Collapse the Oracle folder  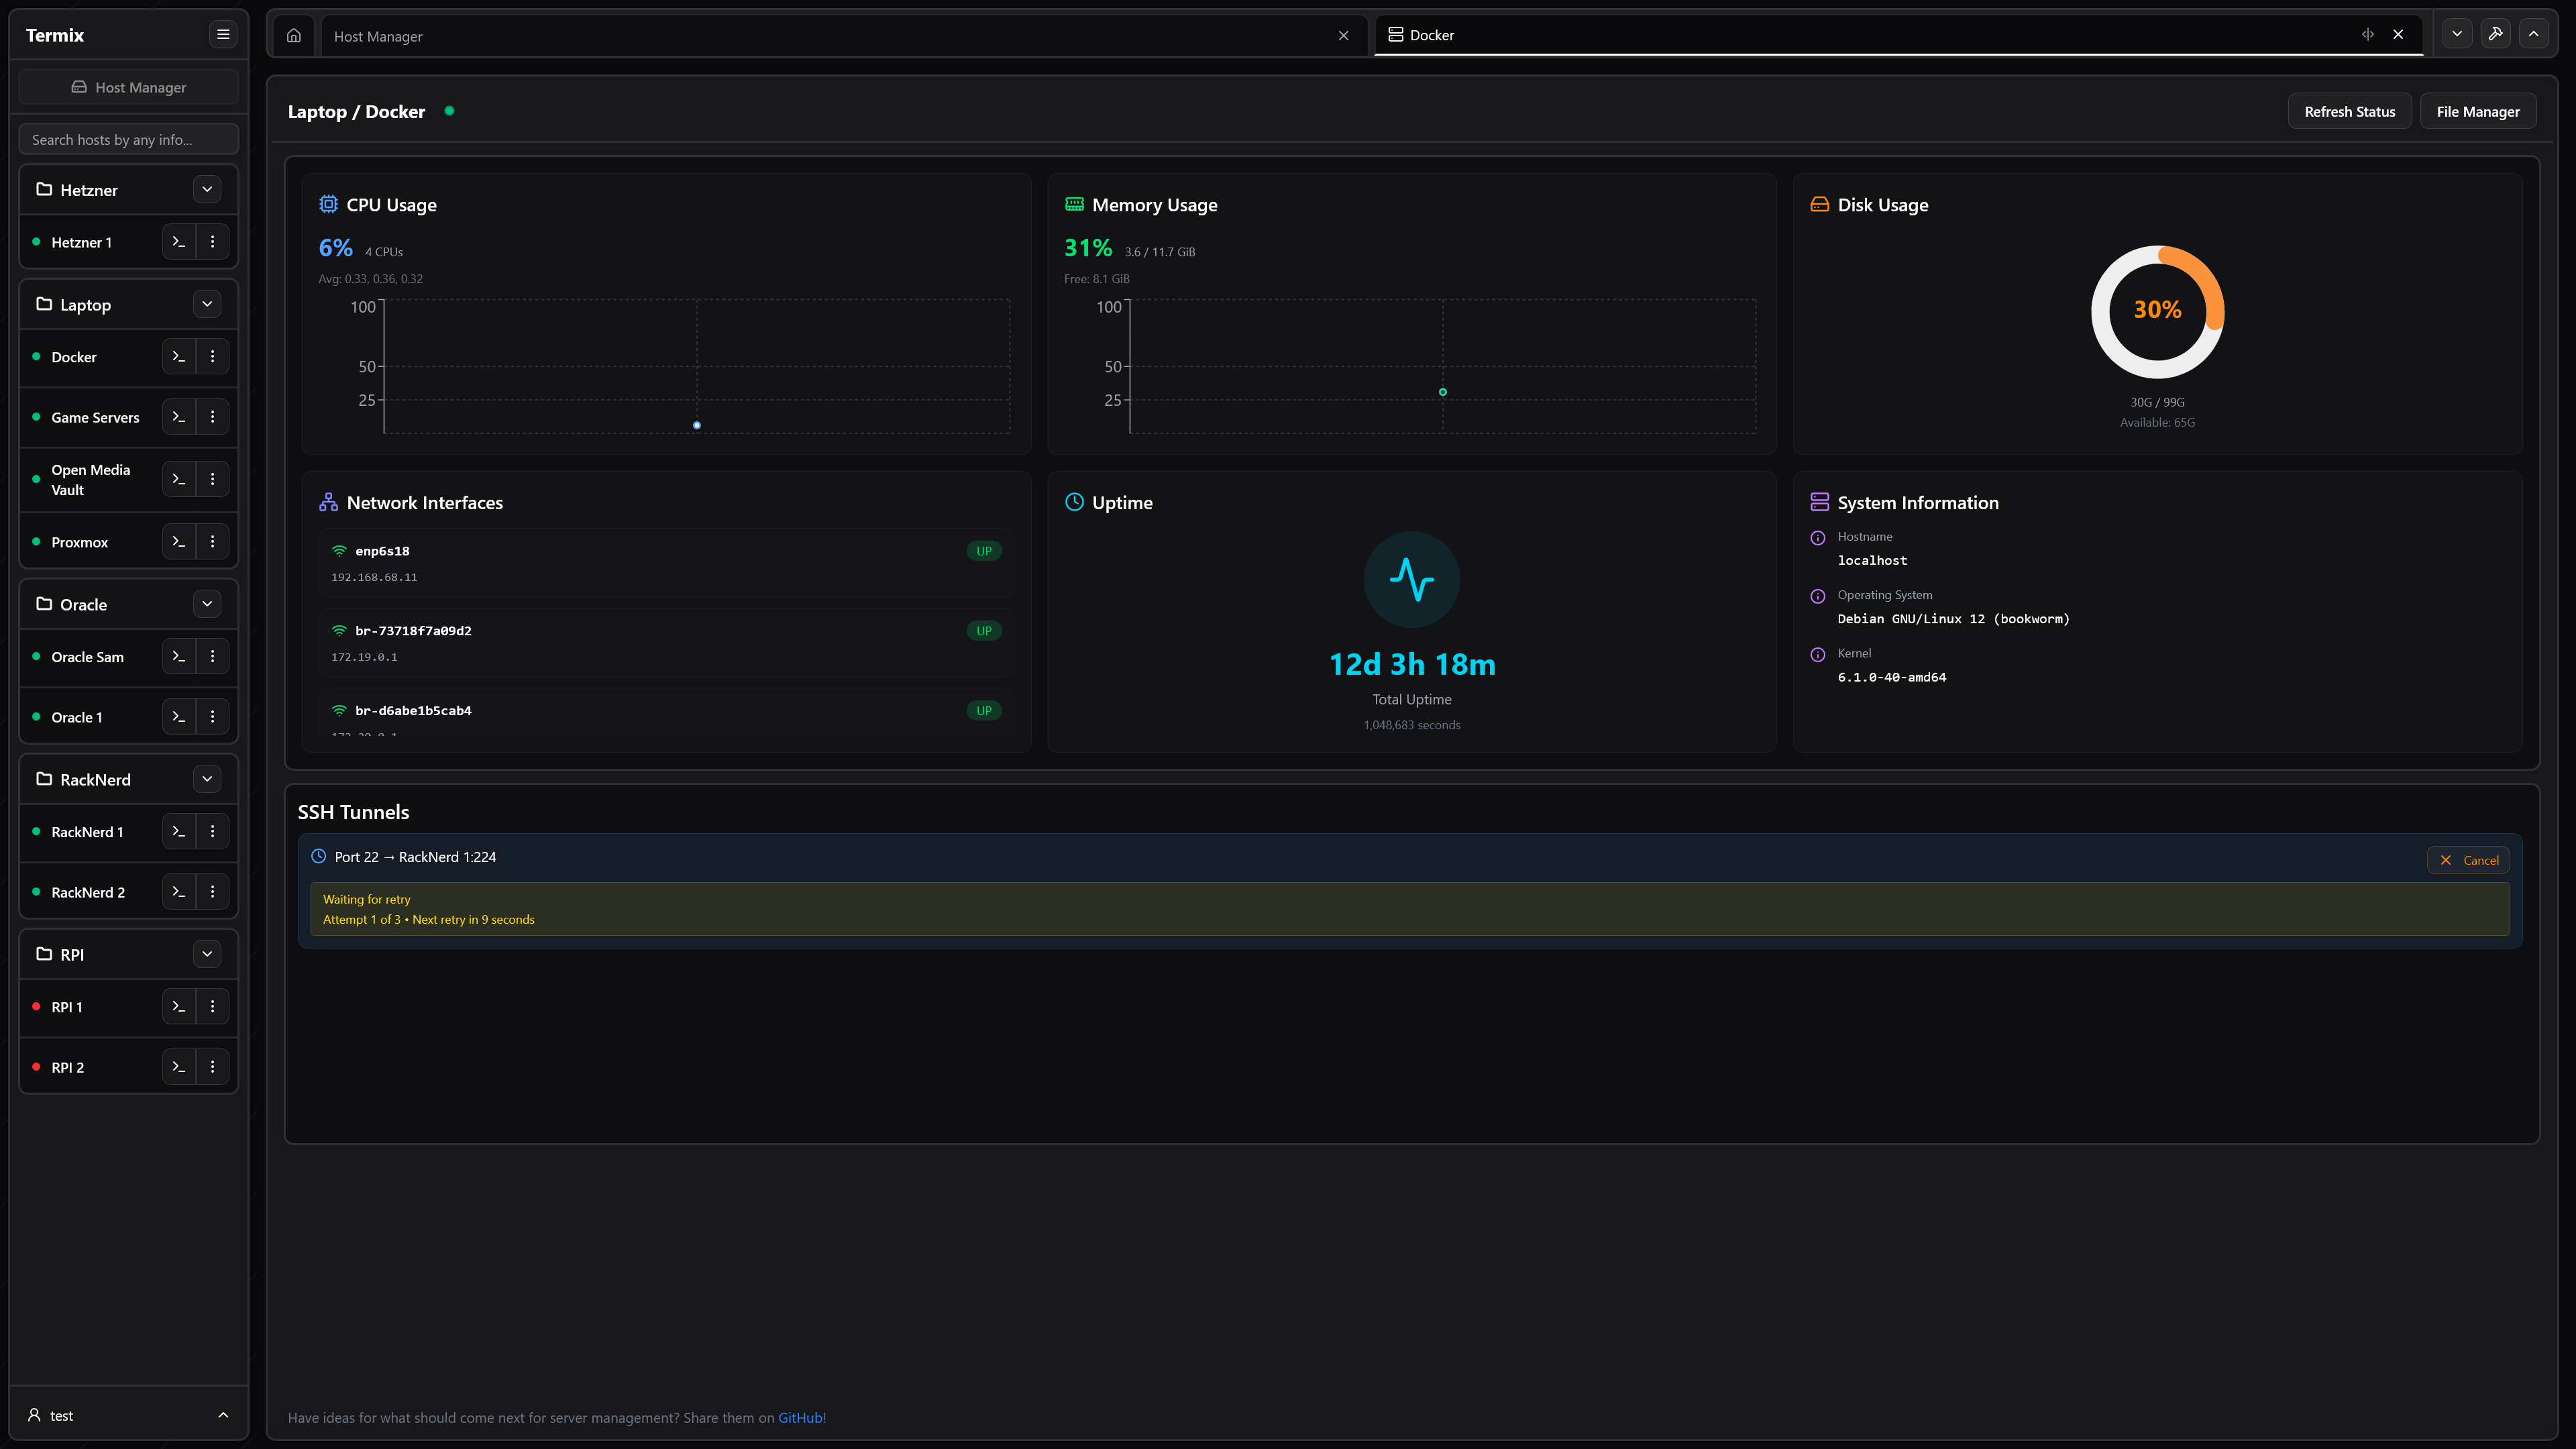(207, 604)
